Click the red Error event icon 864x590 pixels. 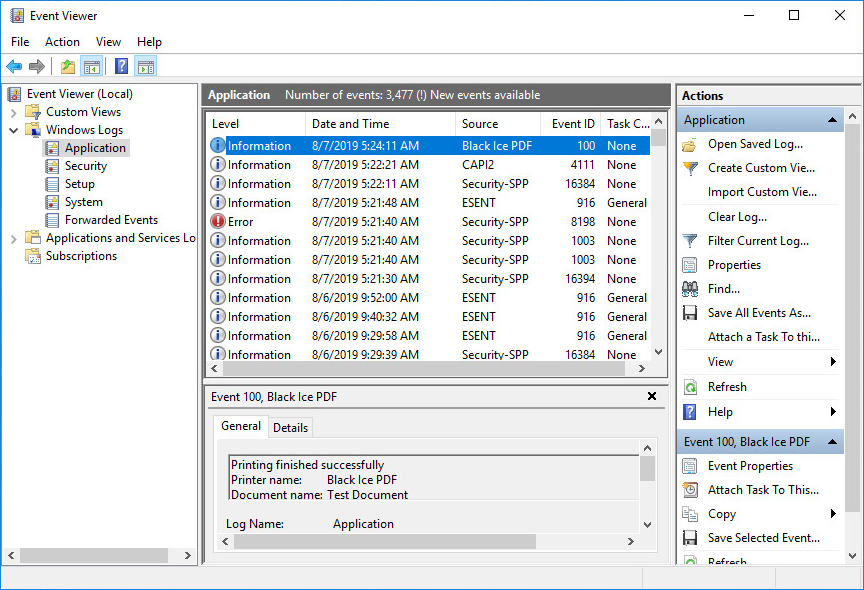tap(218, 222)
